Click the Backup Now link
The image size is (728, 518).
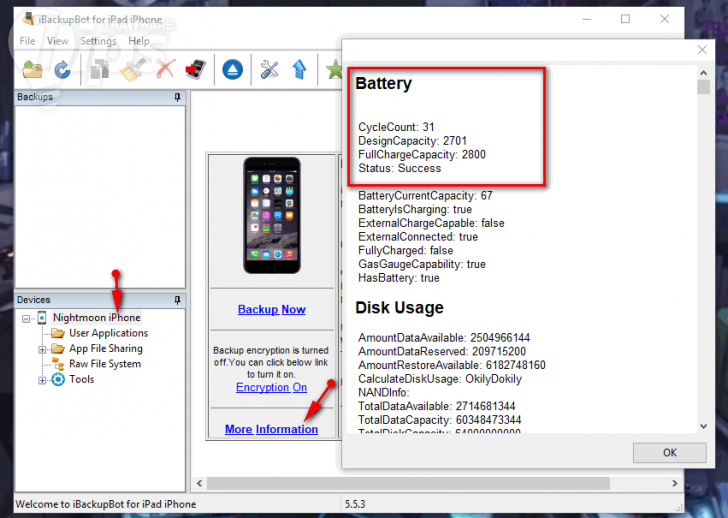click(x=272, y=310)
